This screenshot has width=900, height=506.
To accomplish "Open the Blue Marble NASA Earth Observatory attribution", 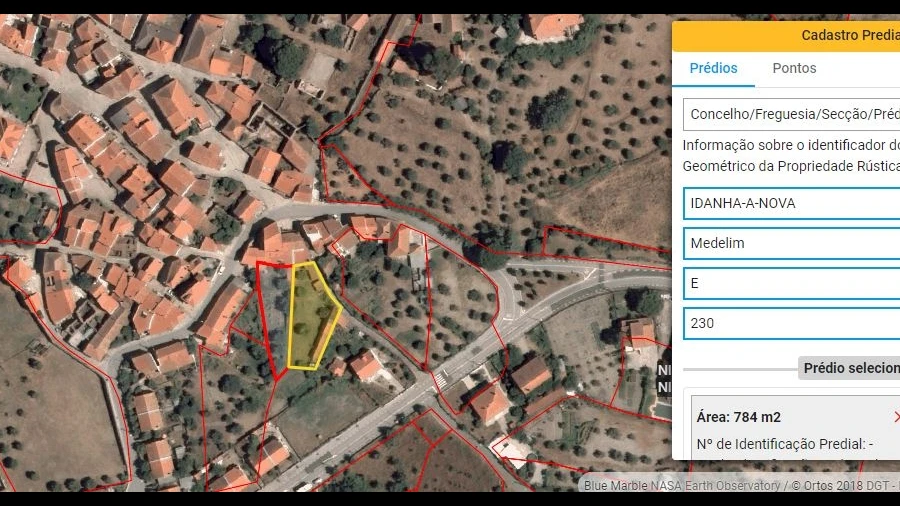I will [x=681, y=486].
